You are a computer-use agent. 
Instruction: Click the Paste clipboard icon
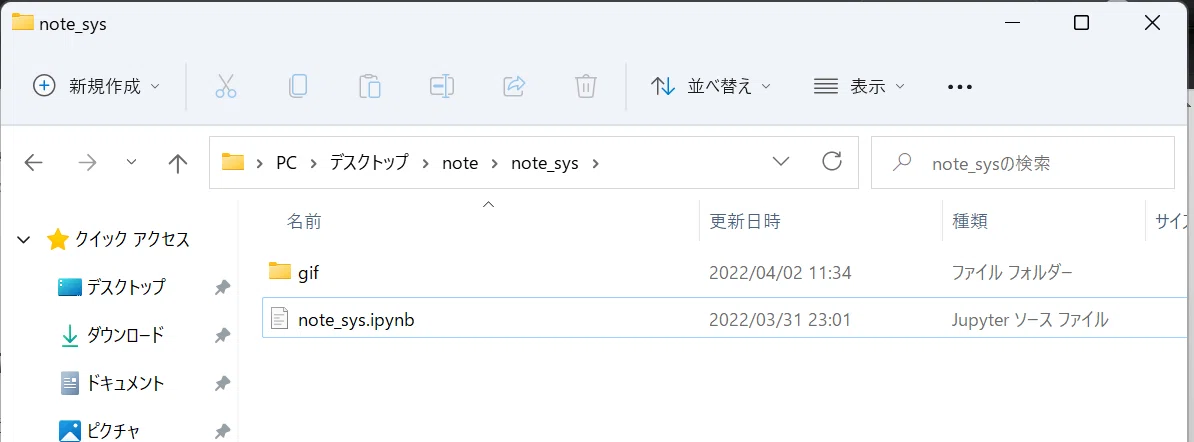click(370, 86)
